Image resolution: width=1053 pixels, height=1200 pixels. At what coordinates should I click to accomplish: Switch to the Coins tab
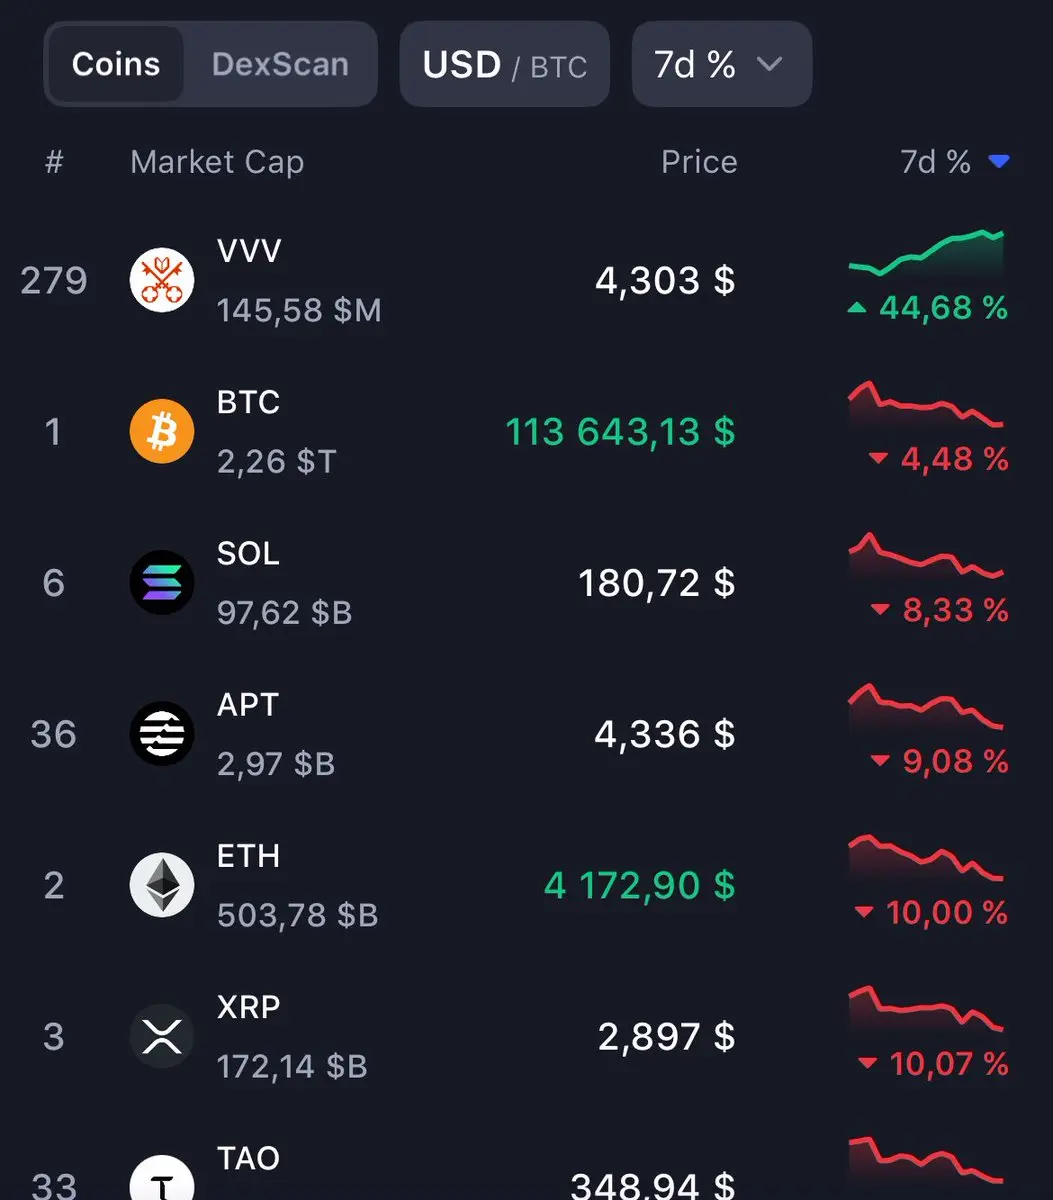[x=116, y=64]
